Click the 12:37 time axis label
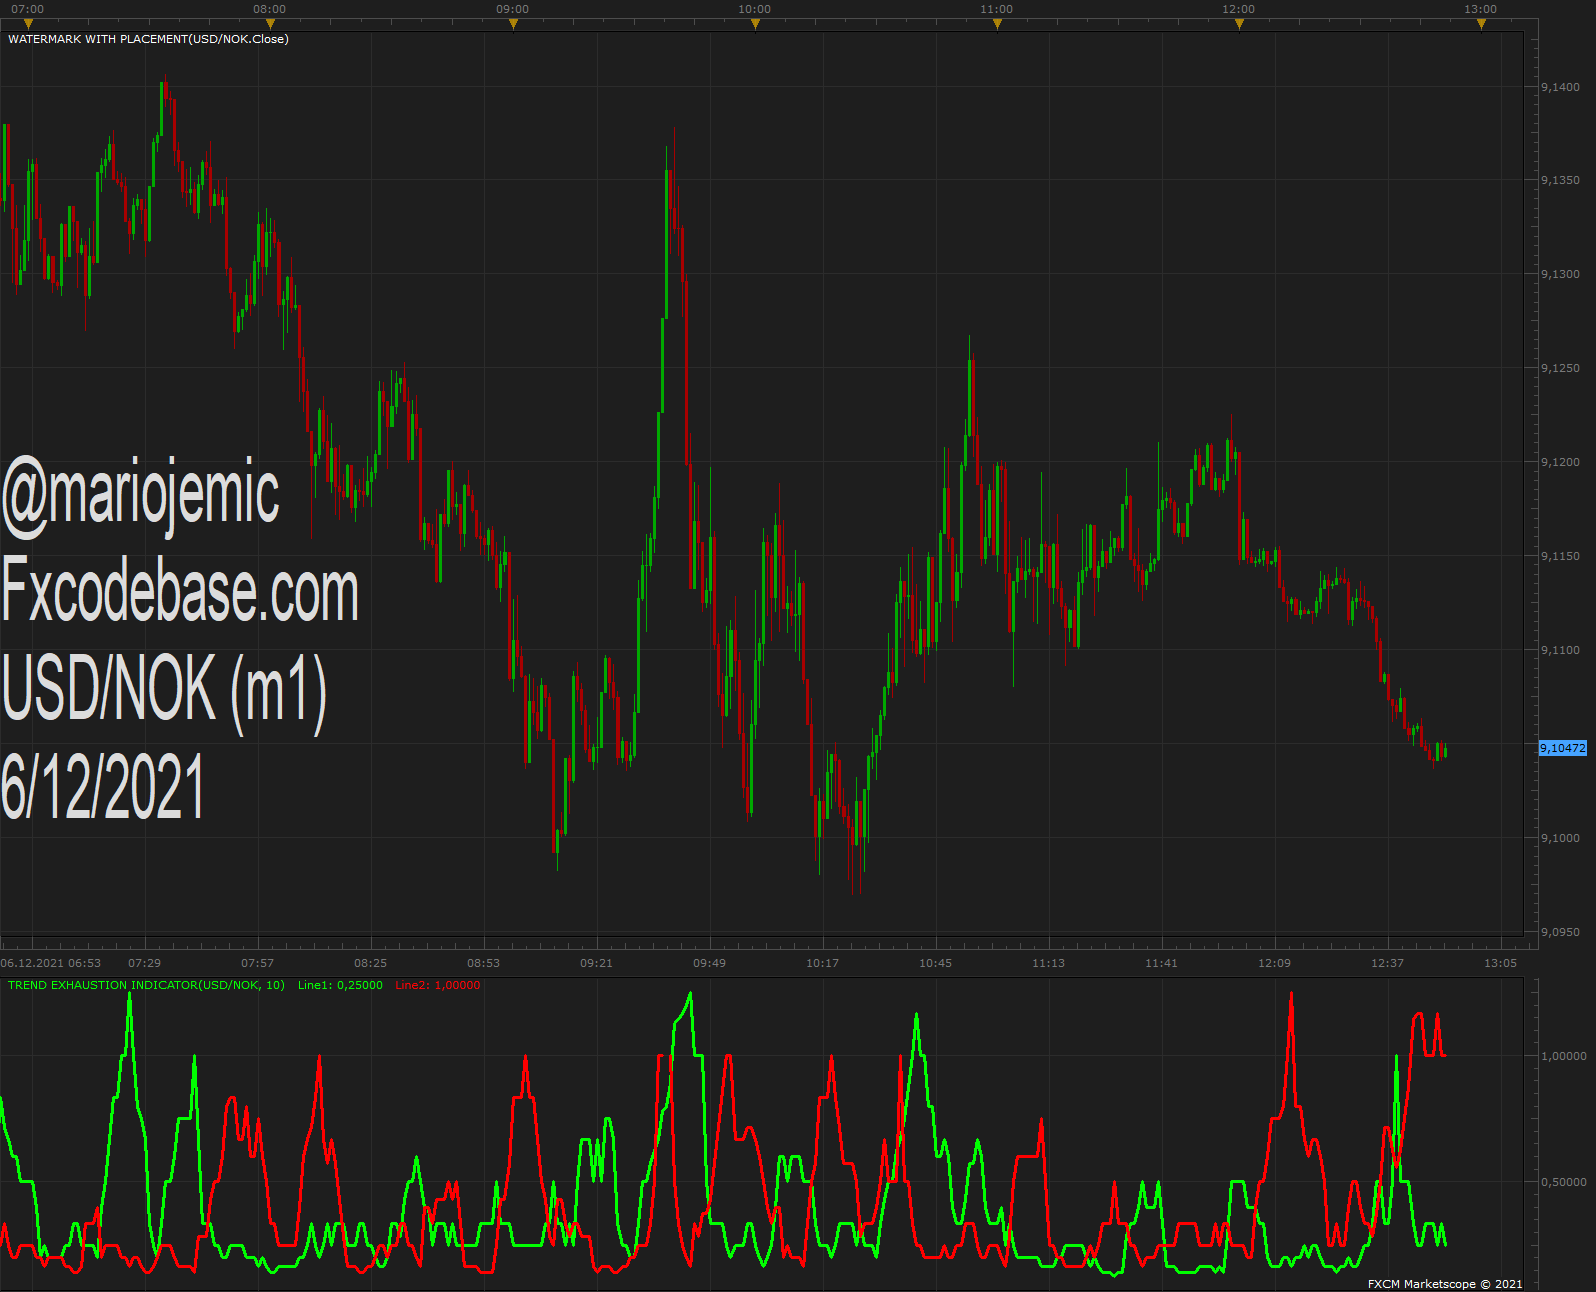The width and height of the screenshot is (1596, 1292). click(1387, 963)
